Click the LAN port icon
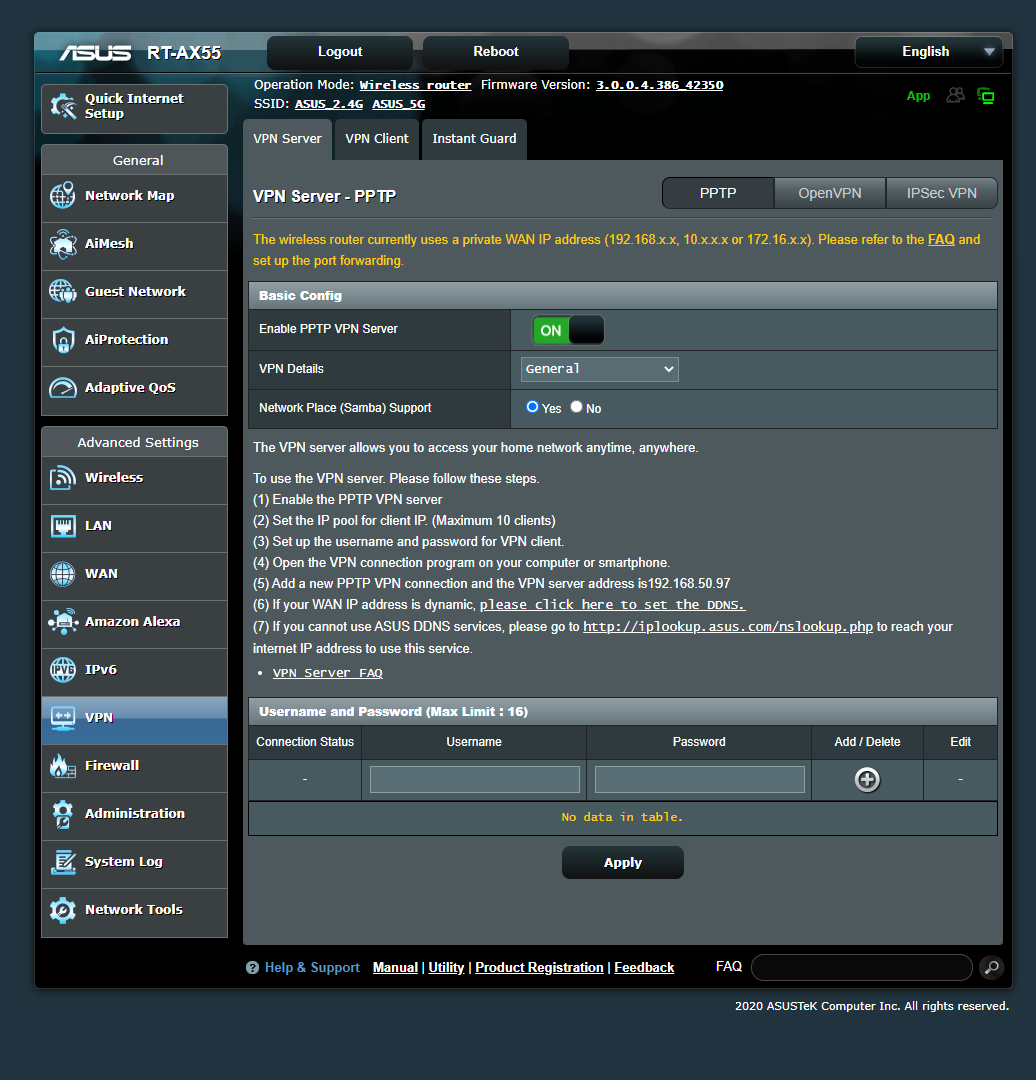This screenshot has height=1080, width=1036. click(63, 526)
